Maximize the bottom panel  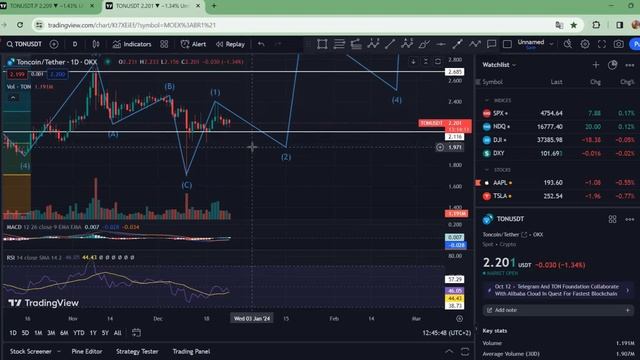tap(465, 351)
